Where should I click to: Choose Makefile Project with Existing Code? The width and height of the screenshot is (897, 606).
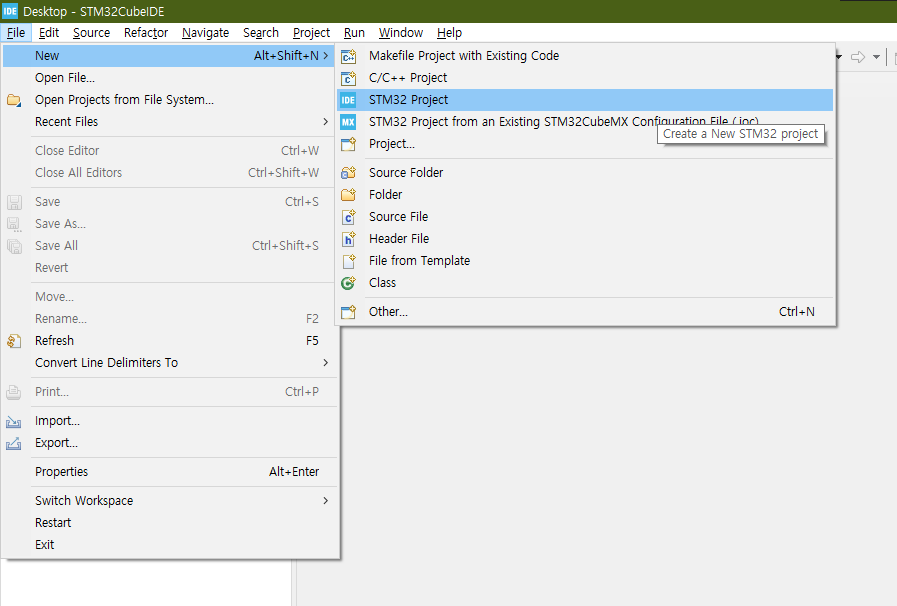(585, 56)
